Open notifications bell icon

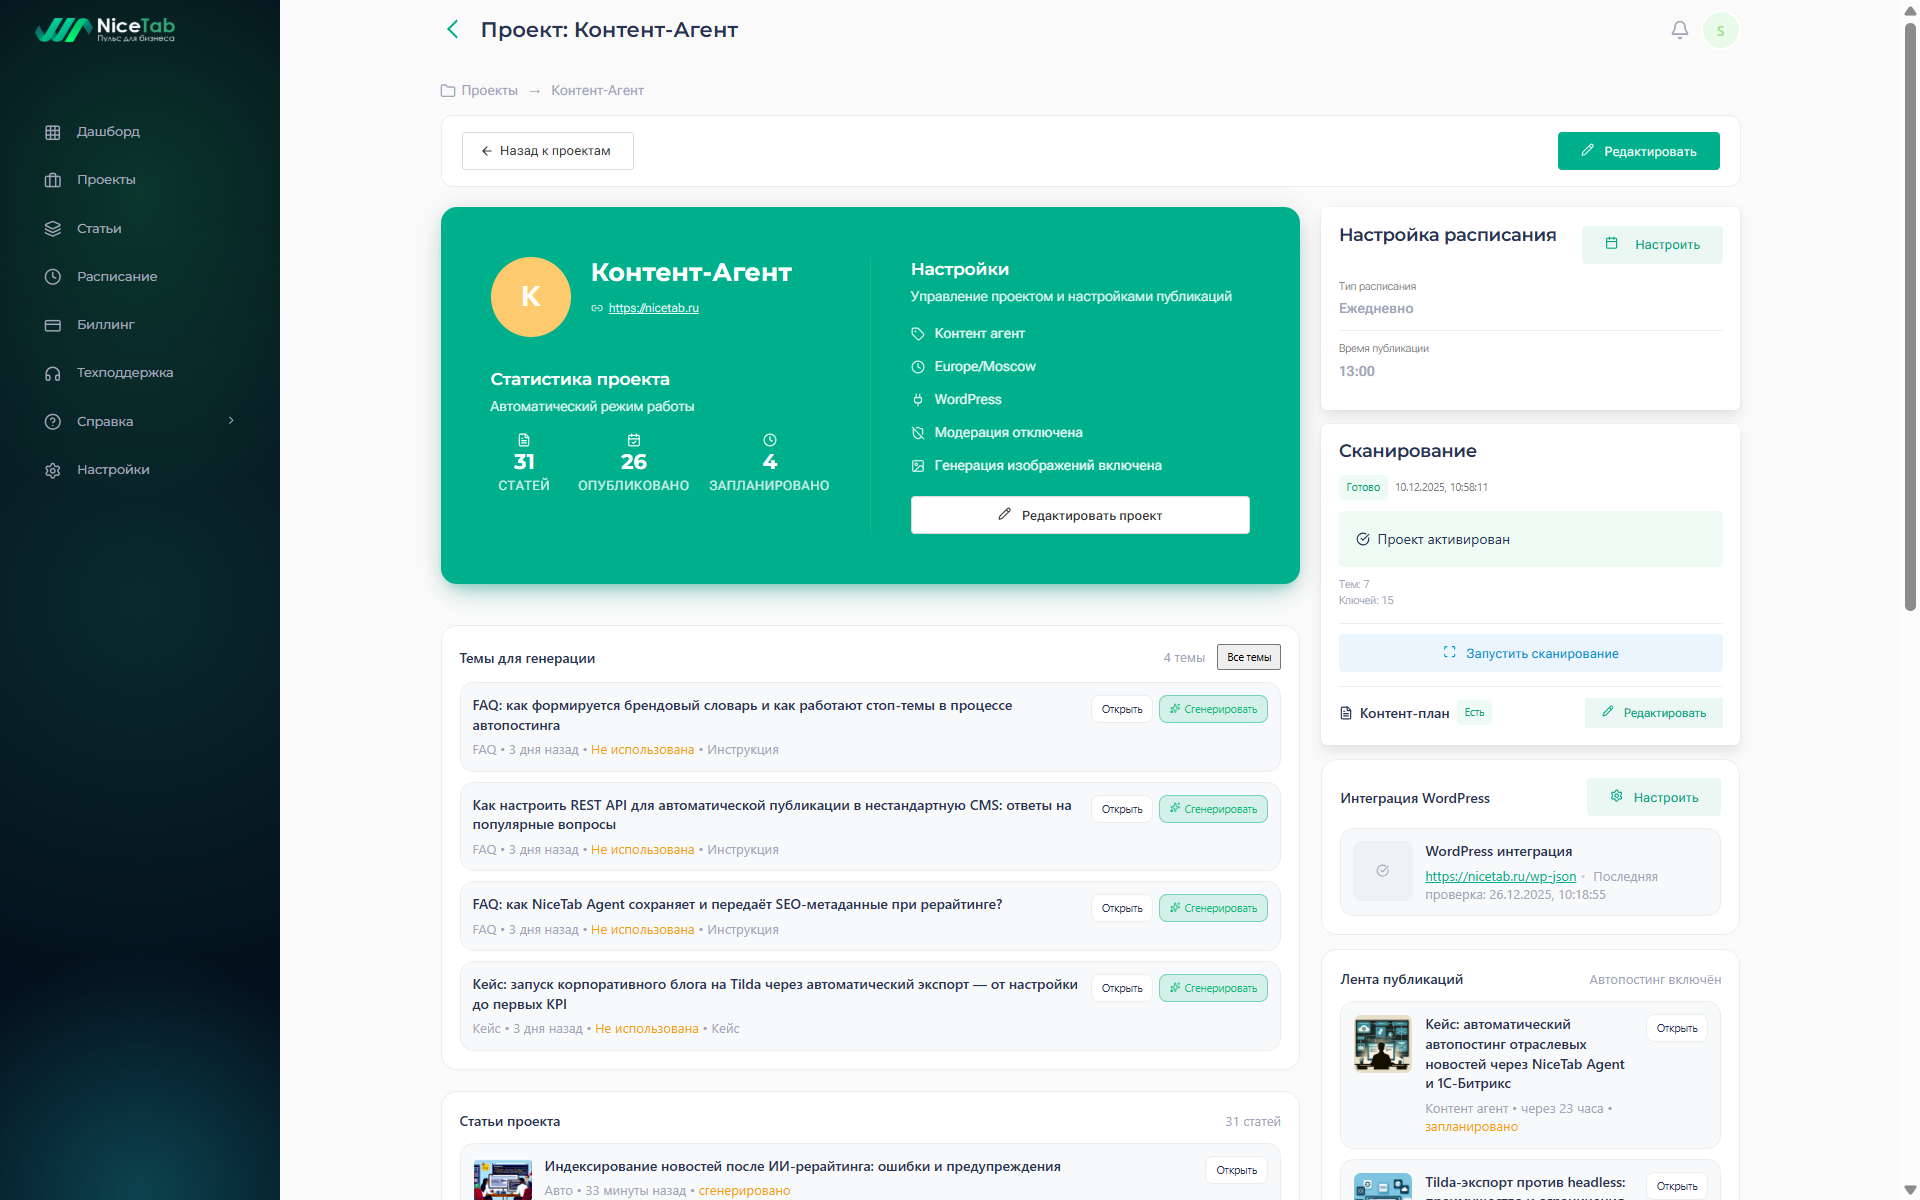[x=1680, y=30]
